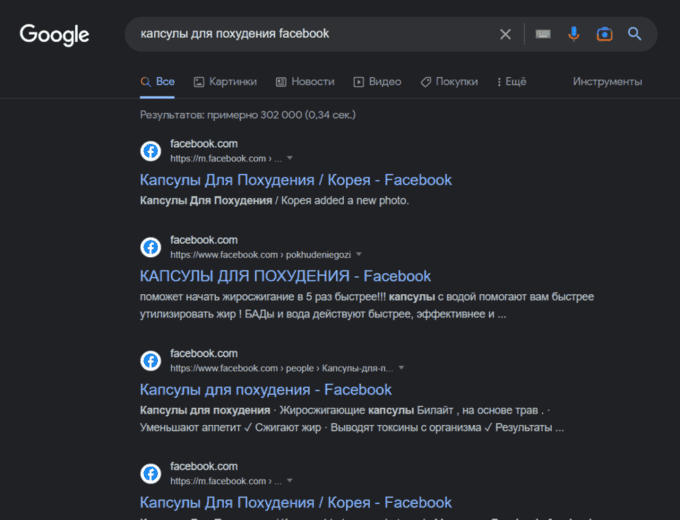Click Facebook favicon of people result
Viewport: 680px width, 520px height.
tap(150, 361)
